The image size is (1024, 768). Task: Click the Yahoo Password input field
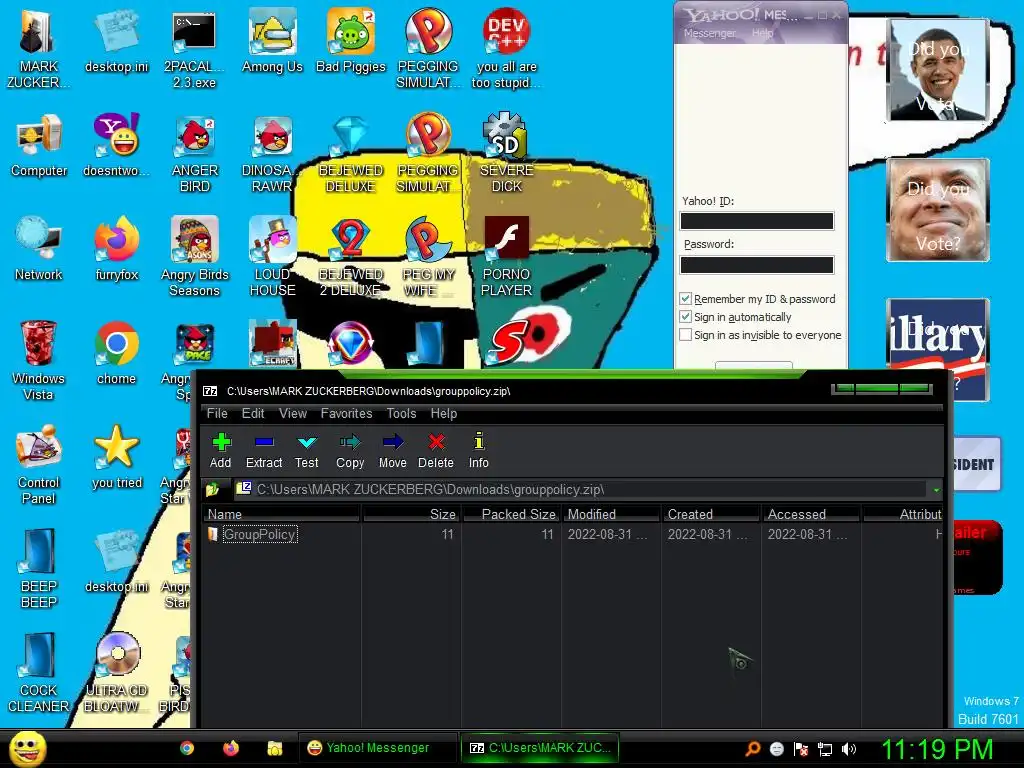[x=757, y=264]
